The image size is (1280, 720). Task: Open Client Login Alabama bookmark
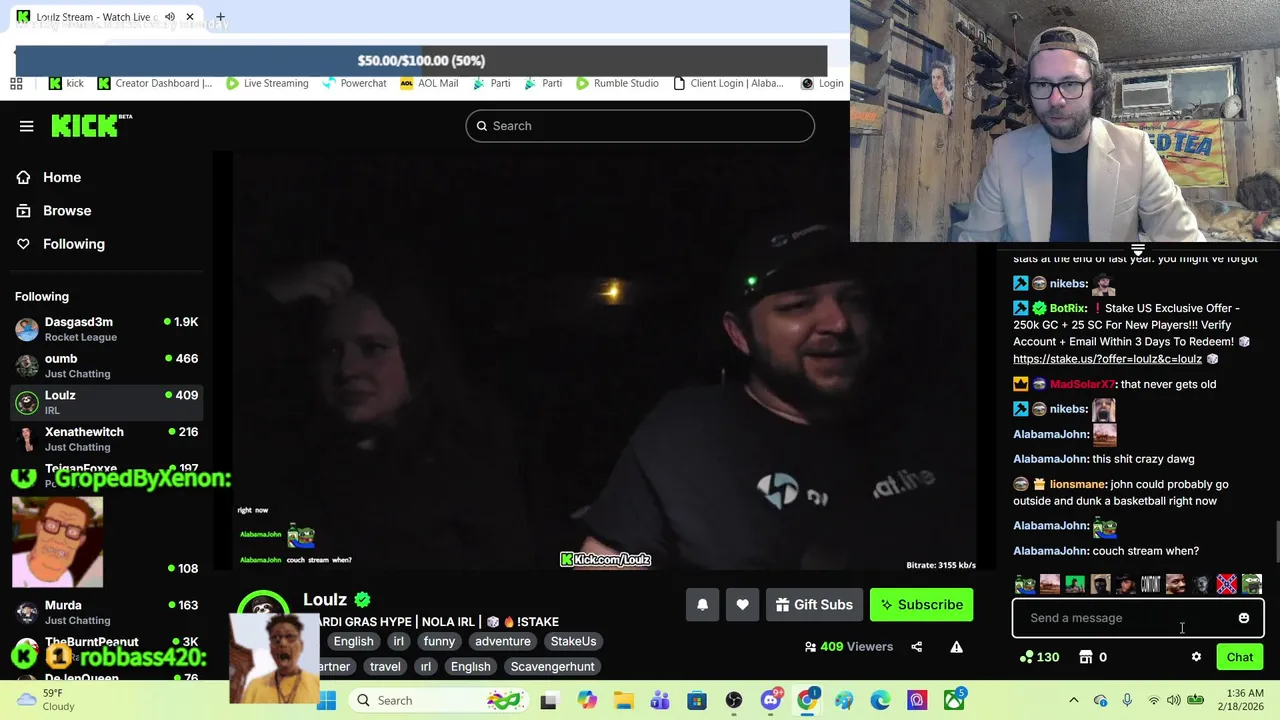tap(728, 84)
